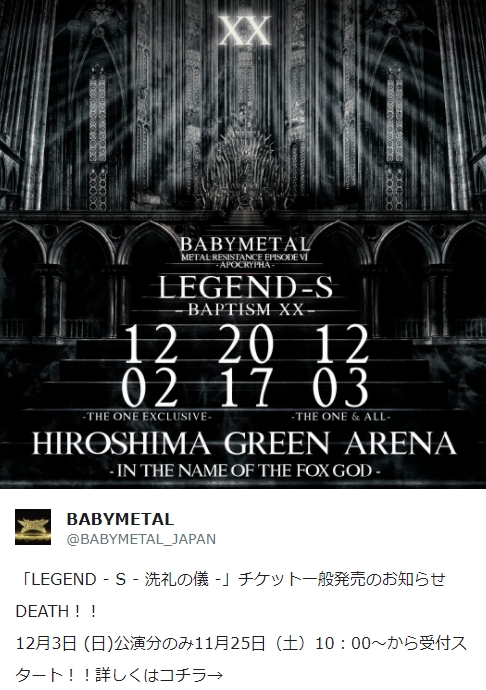The width and height of the screenshot is (486, 690).
Task: Click the BABYMETAL logo text on poster
Action: [x=245, y=244]
